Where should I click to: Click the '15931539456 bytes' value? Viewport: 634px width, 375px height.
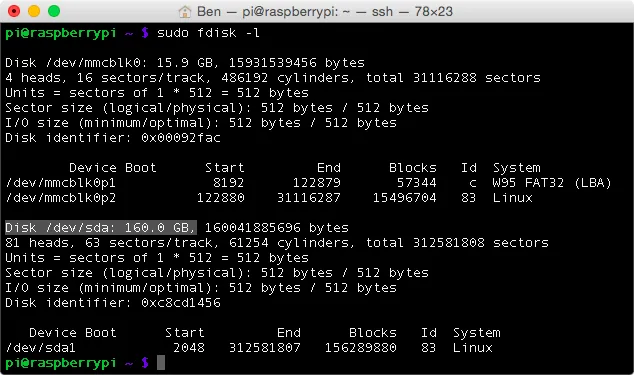296,63
